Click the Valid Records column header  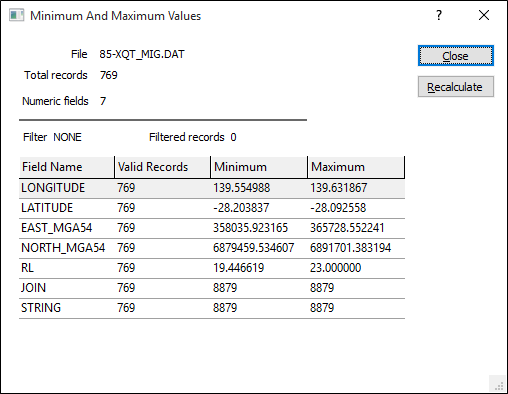[x=163, y=167]
